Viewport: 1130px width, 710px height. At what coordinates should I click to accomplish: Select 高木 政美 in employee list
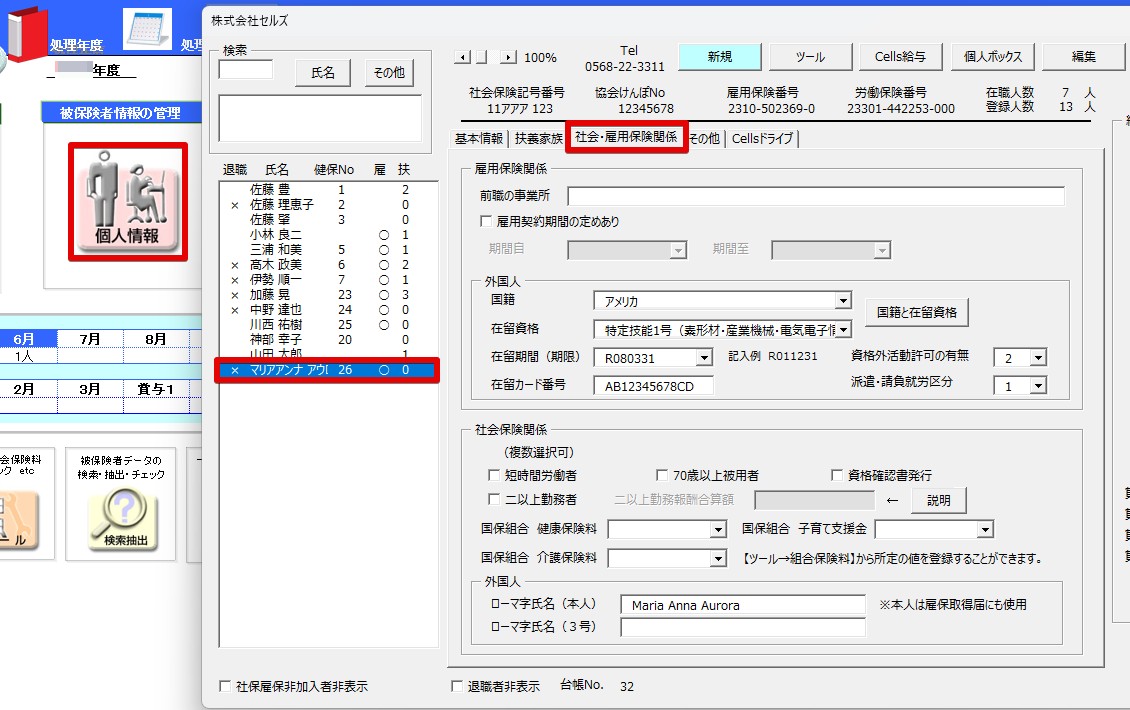pos(329,265)
